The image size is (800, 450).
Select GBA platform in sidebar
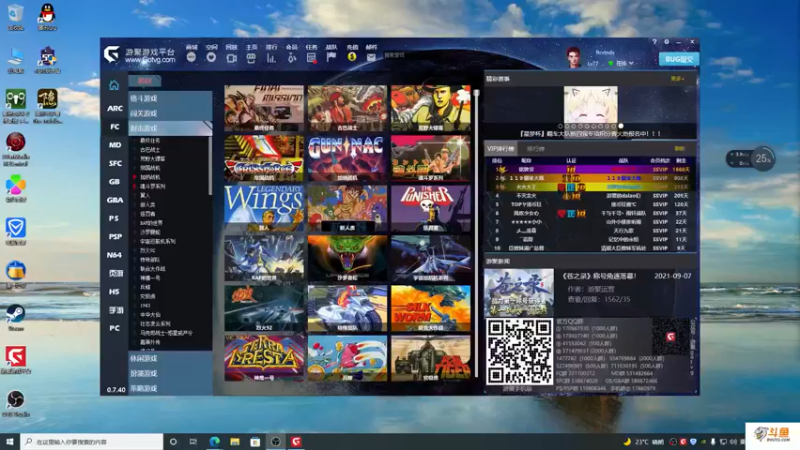click(115, 200)
